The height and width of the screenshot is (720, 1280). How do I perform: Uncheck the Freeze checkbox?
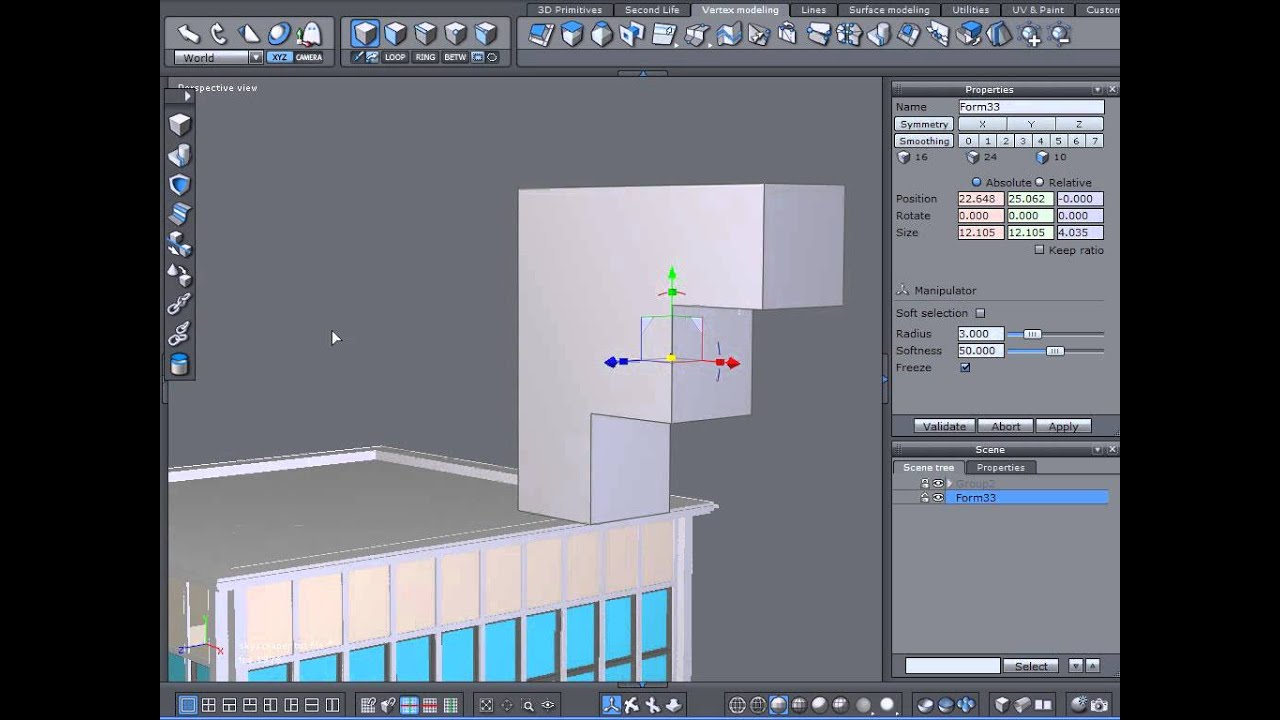pyautogui.click(x=965, y=368)
